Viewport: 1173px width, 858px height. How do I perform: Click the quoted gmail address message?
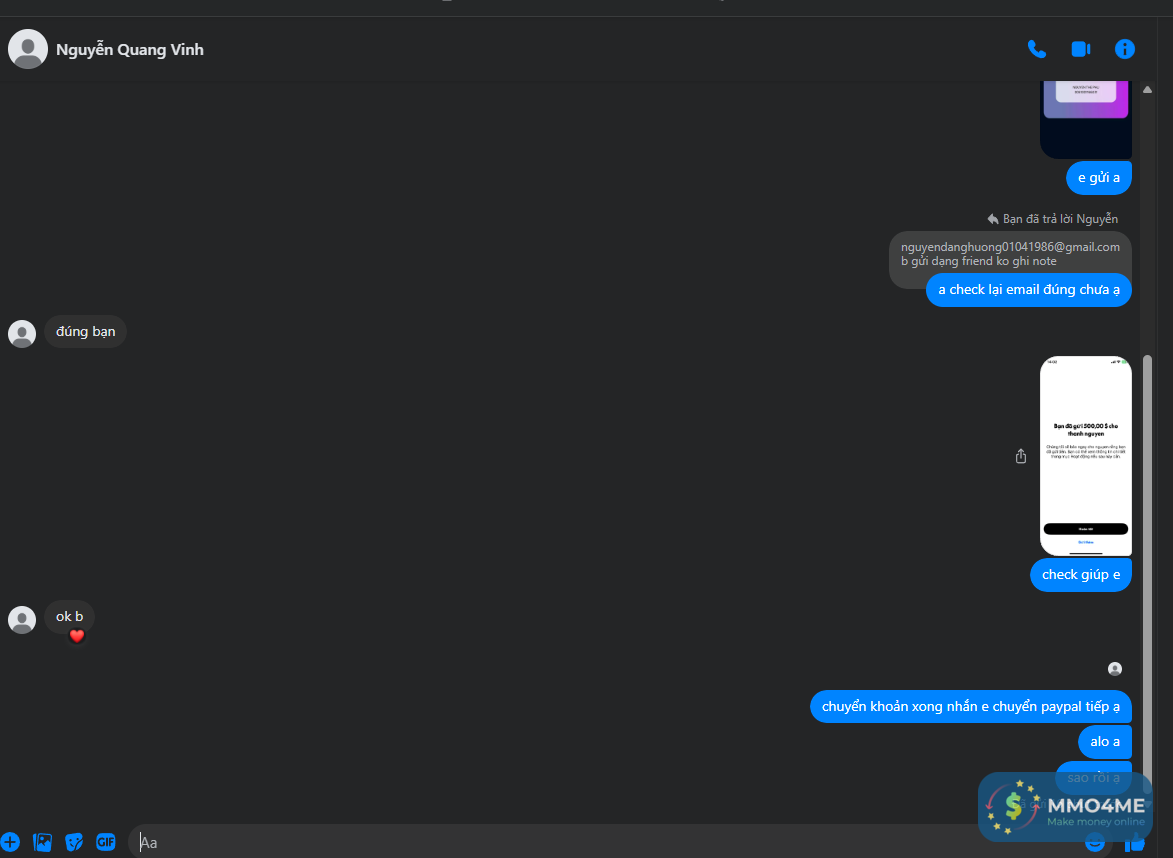(x=1010, y=254)
